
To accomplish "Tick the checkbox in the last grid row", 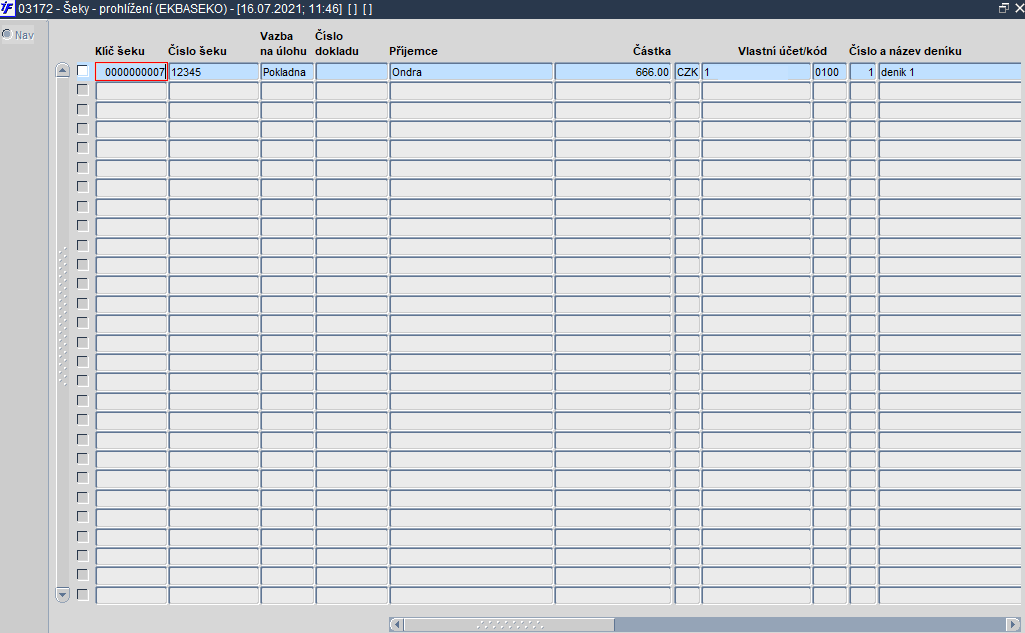I will tap(82, 594).
